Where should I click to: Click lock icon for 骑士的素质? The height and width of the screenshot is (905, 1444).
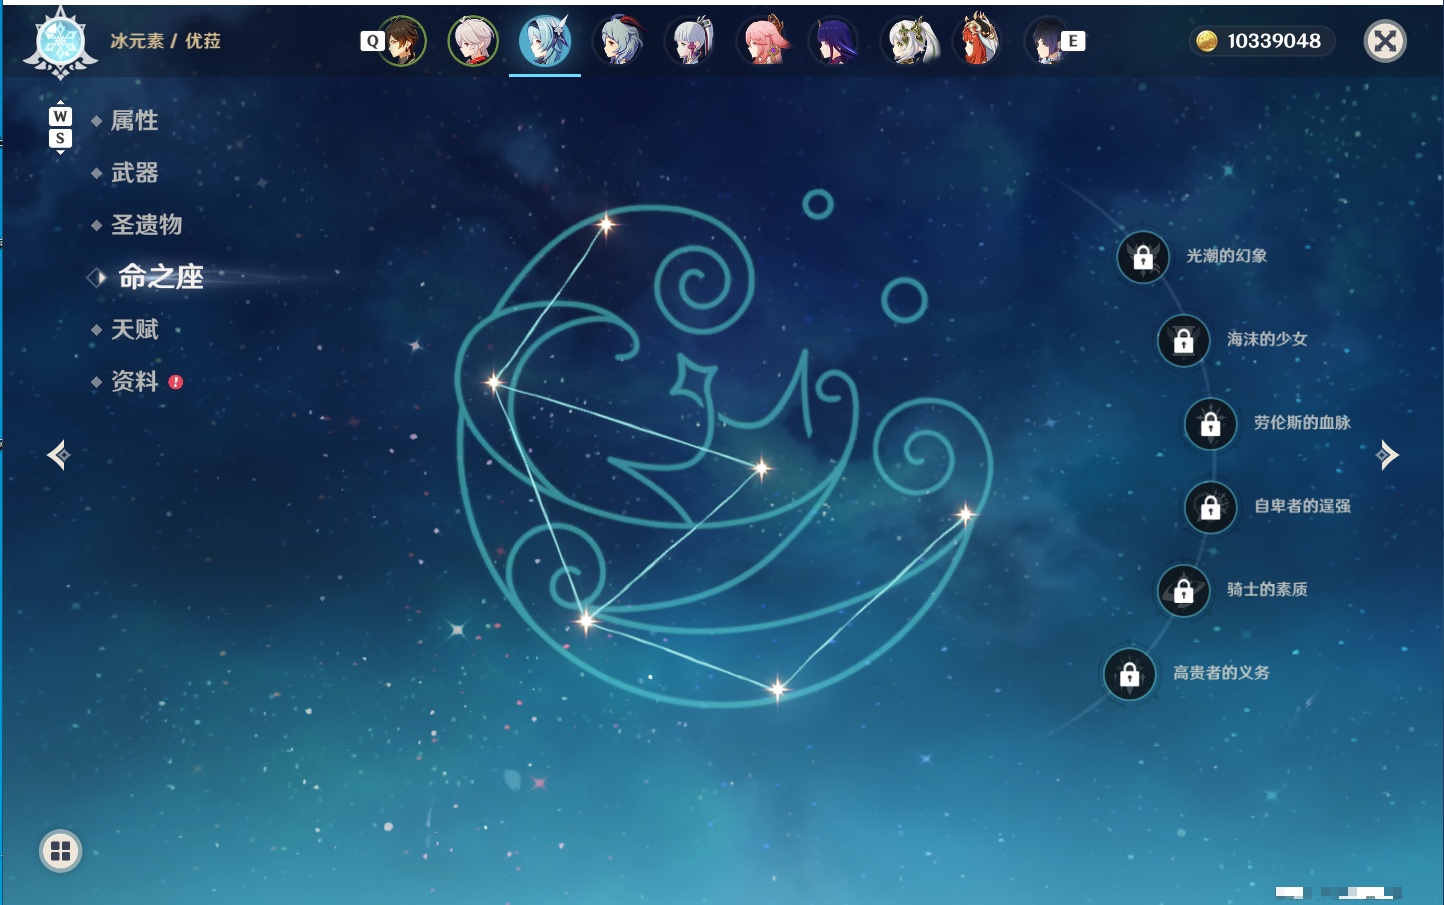(1183, 591)
